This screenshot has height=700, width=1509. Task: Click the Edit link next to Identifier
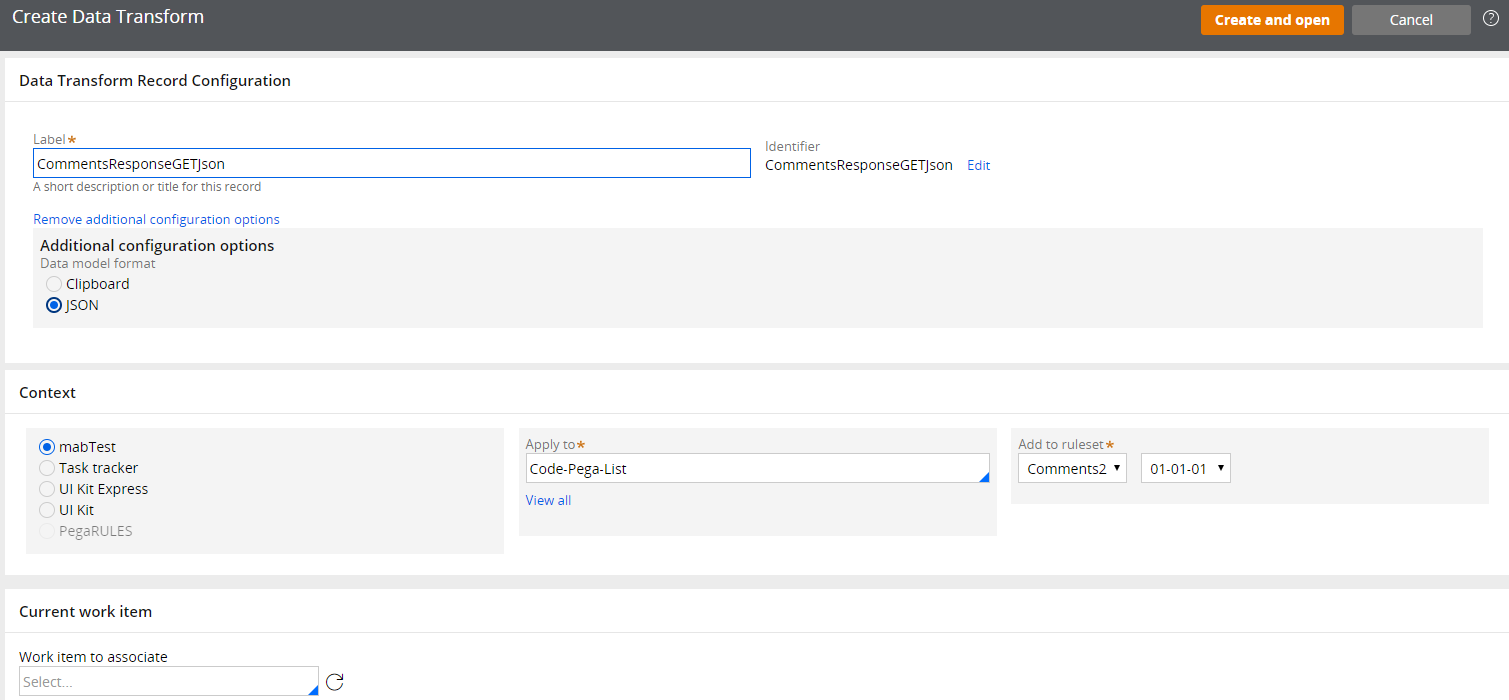[x=978, y=165]
